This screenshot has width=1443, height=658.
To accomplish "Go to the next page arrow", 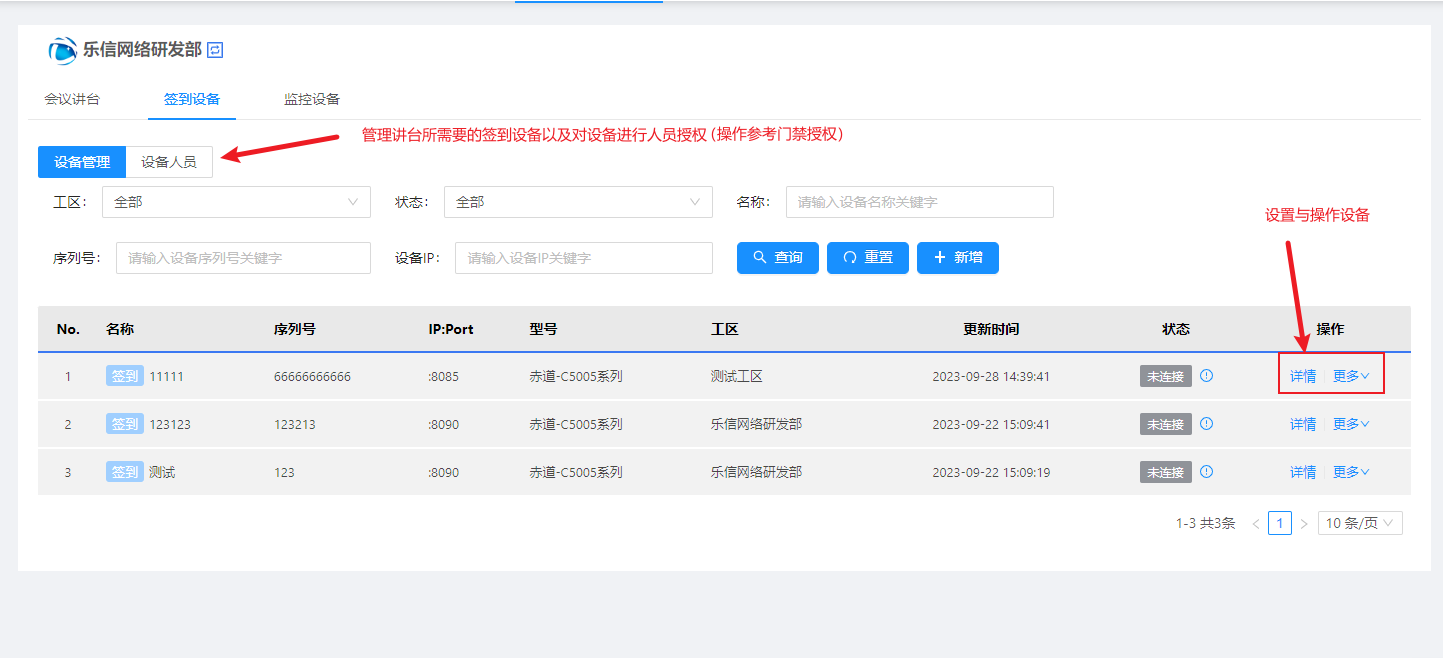I will (x=1304, y=523).
